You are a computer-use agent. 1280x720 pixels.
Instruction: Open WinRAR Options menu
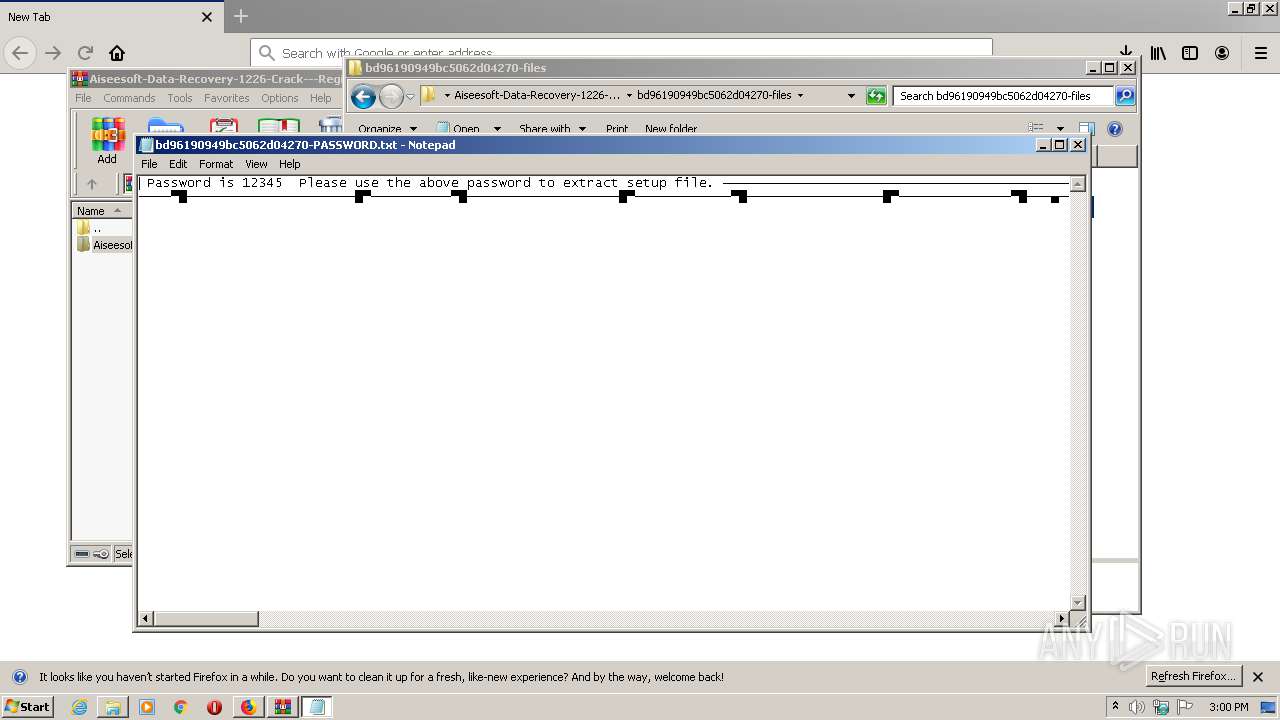coord(280,98)
